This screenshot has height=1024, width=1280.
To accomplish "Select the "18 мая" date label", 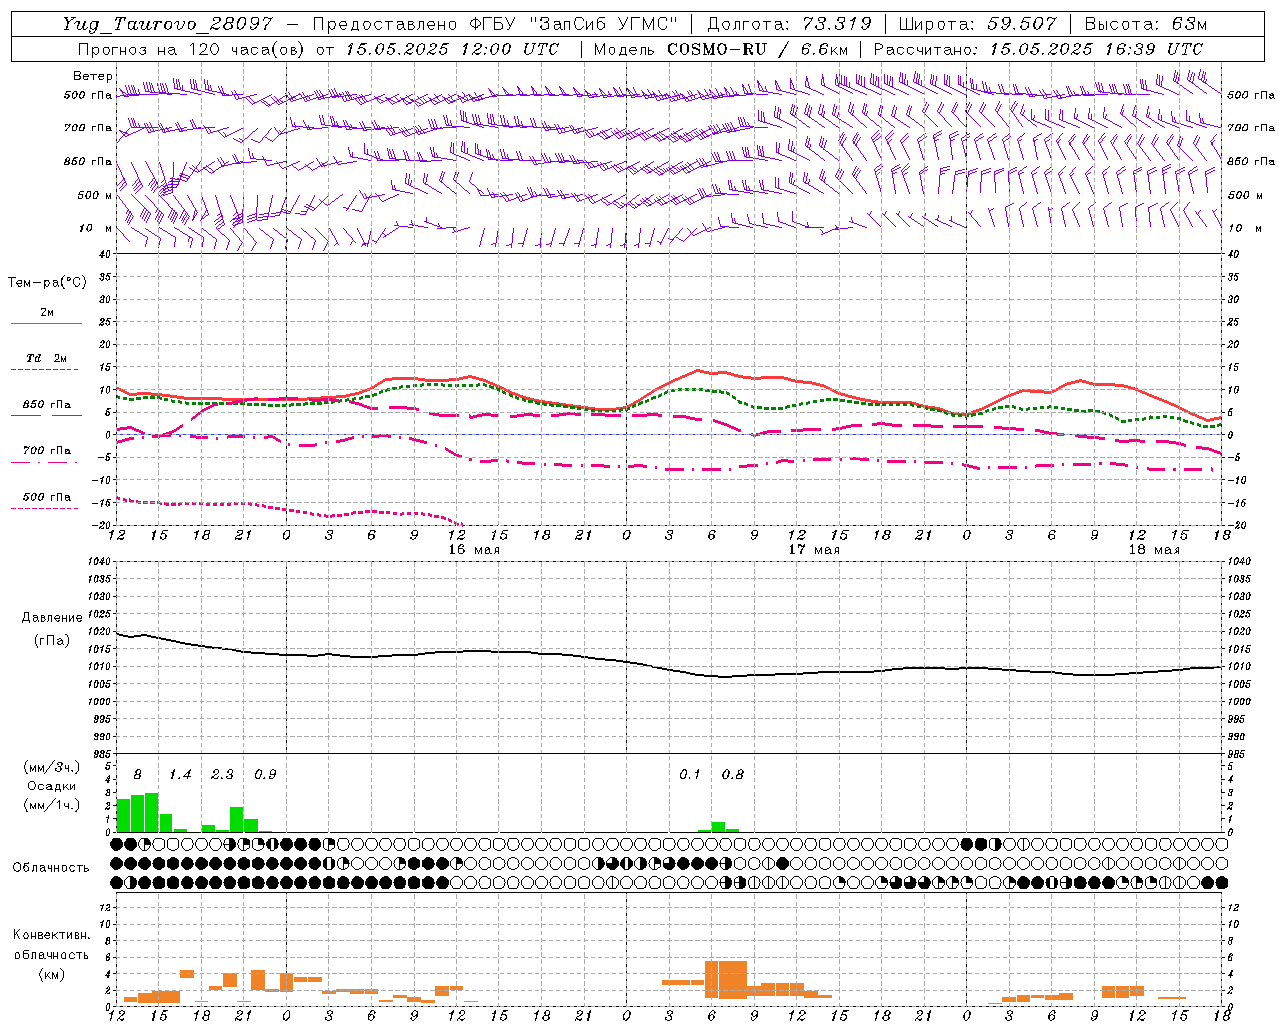I will (1154, 550).
